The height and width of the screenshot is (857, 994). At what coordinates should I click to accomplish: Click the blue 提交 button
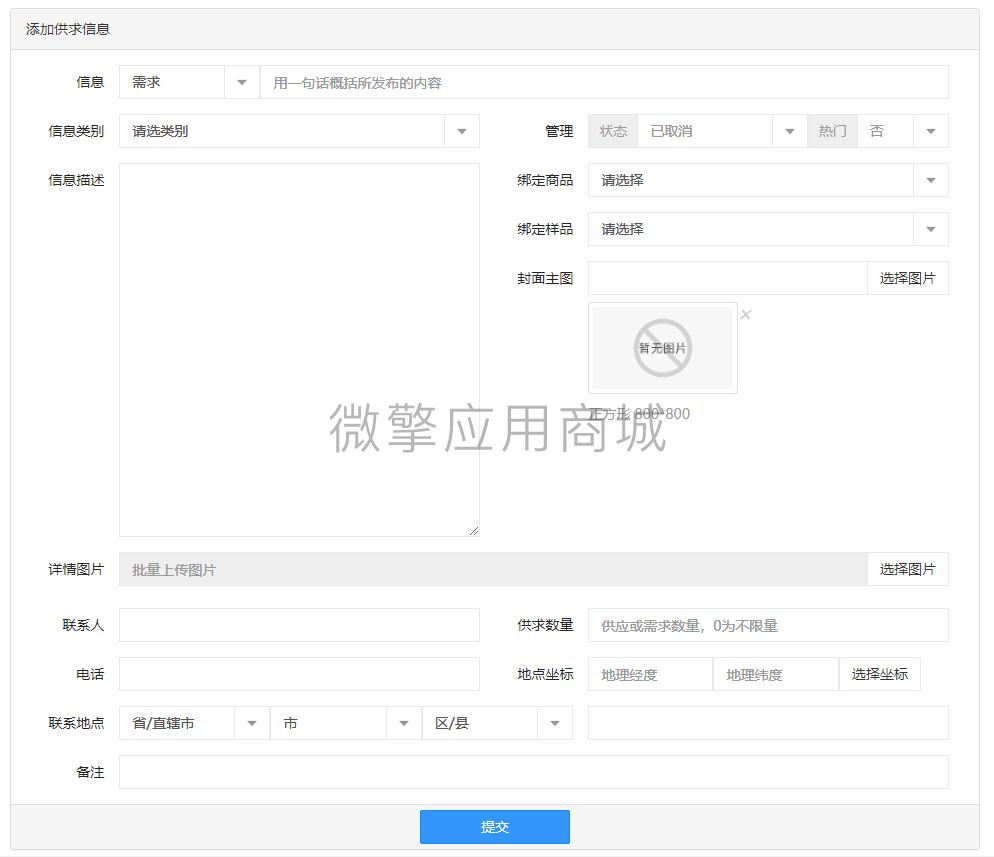494,827
